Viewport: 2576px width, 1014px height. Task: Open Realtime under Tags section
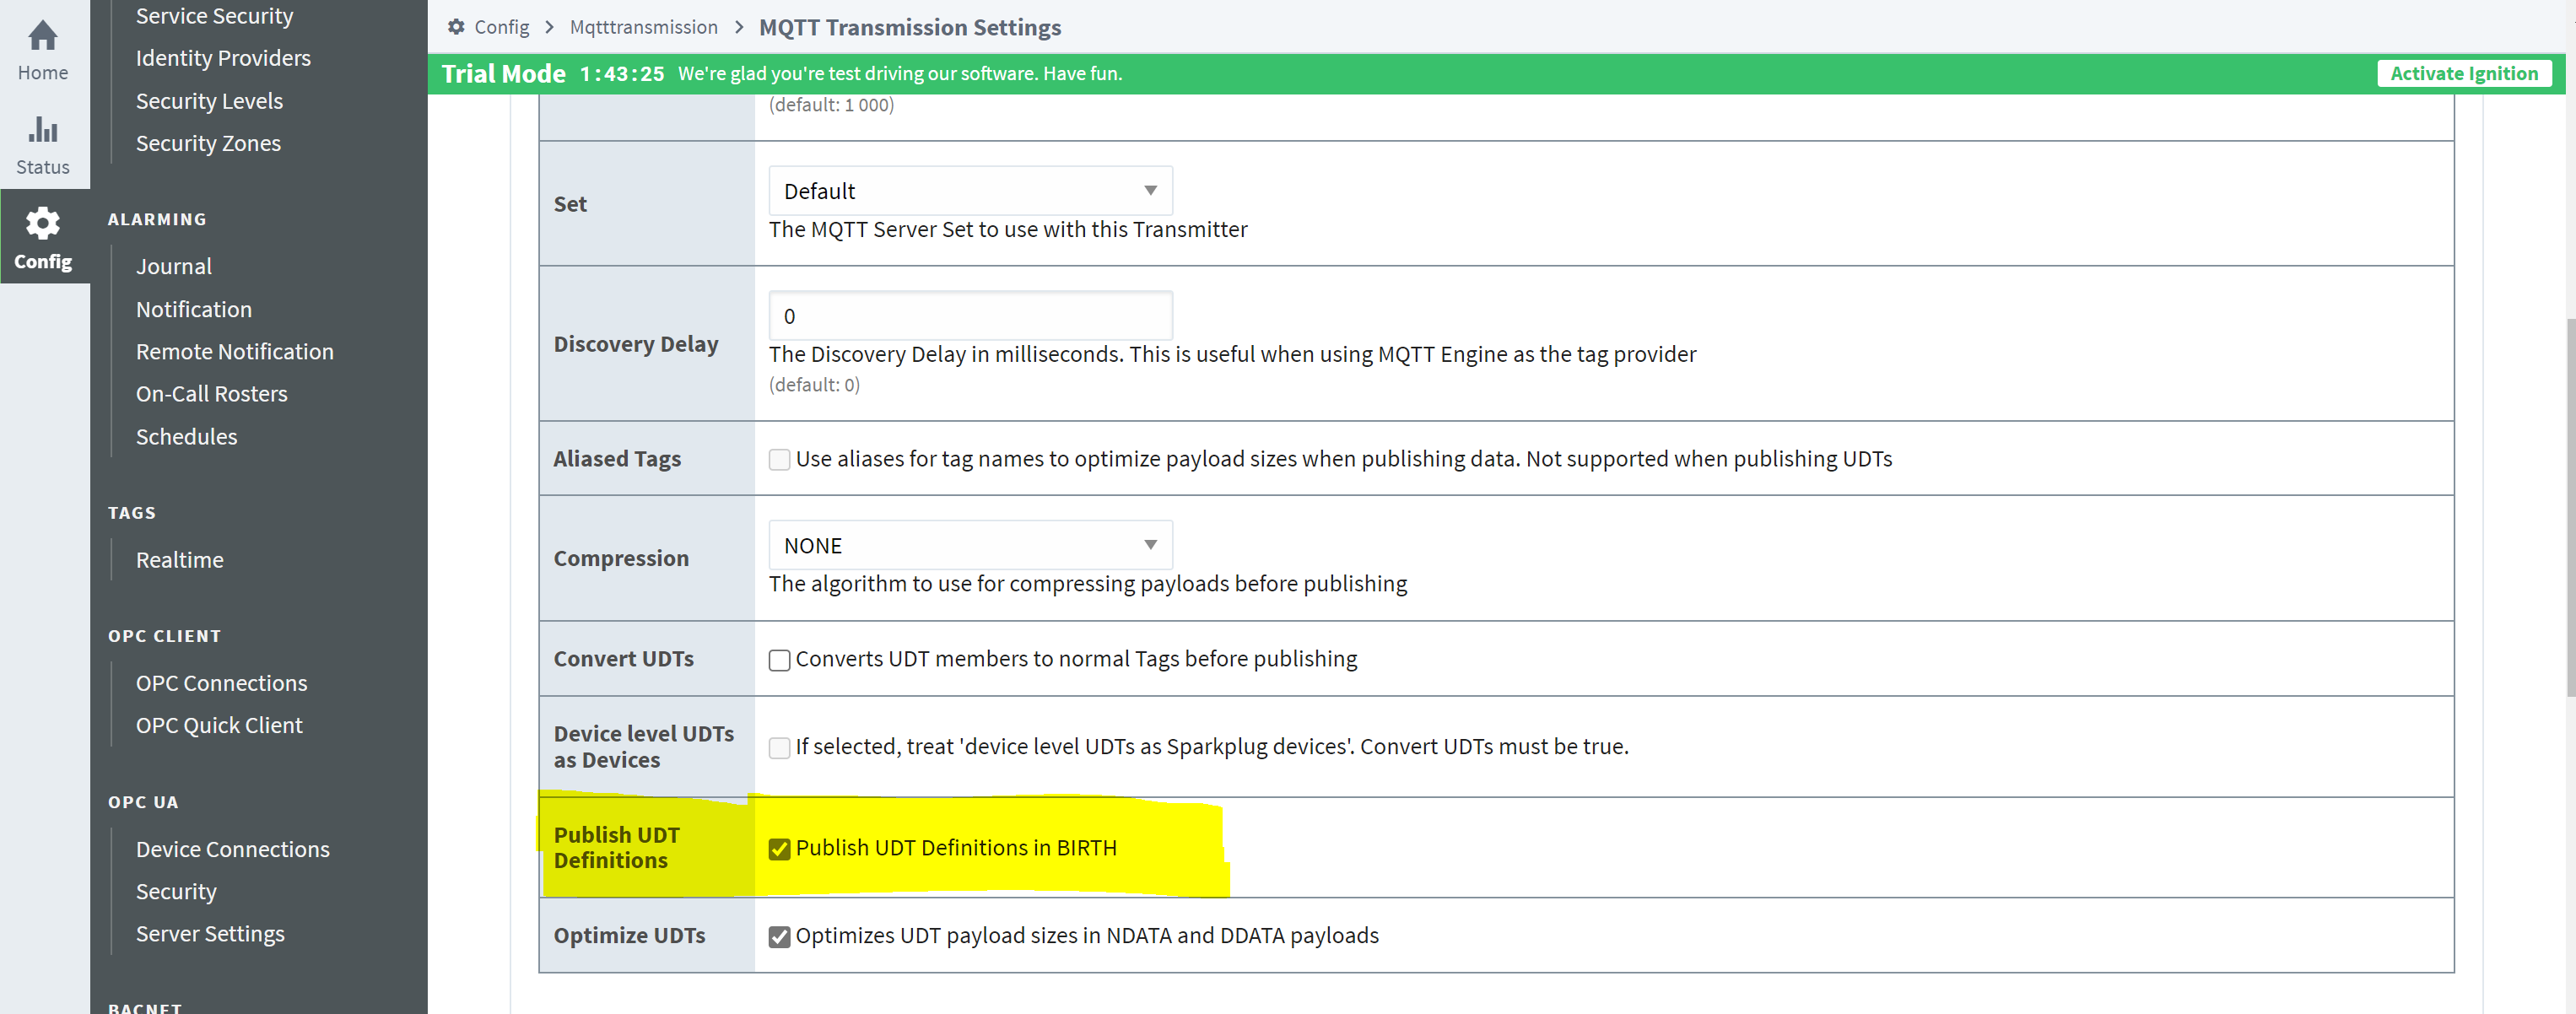tap(180, 560)
